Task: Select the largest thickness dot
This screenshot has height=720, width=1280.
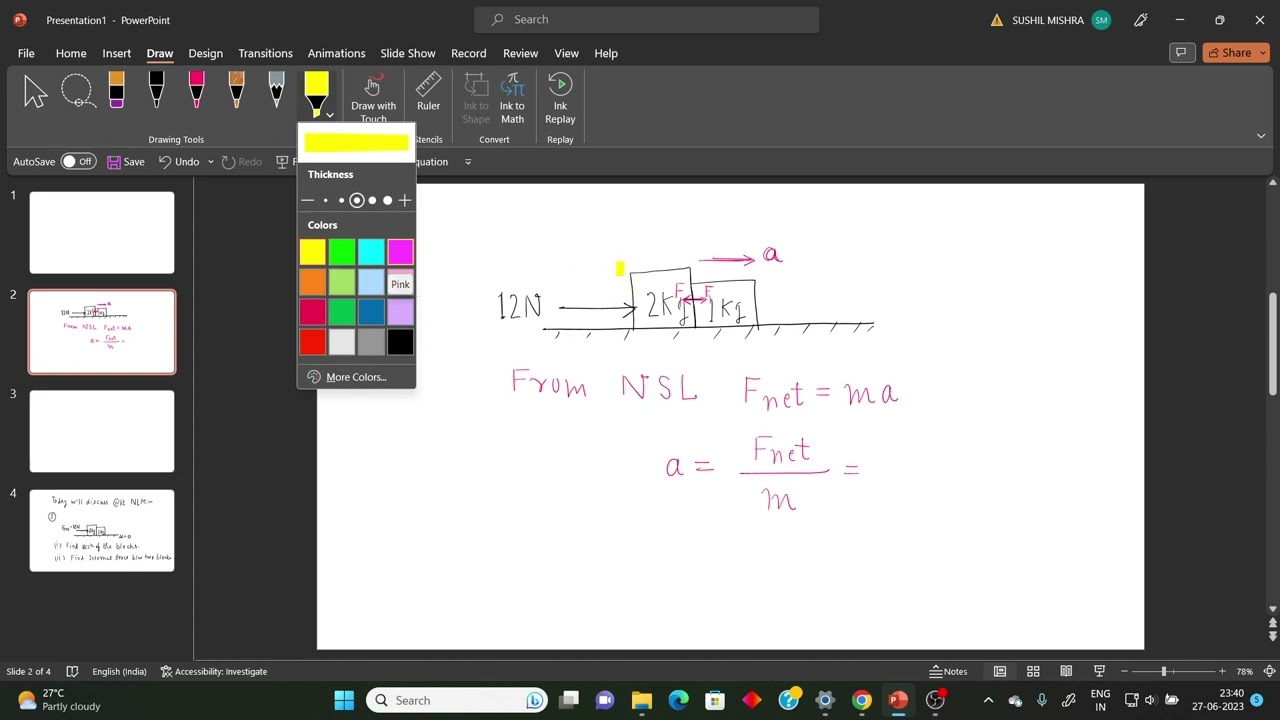Action: tap(388, 201)
